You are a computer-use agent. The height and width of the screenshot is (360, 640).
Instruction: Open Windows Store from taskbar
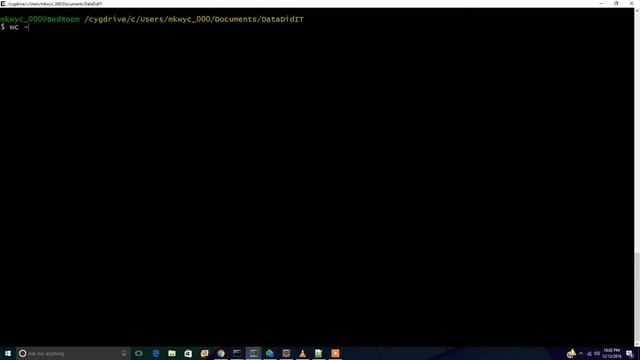188,353
